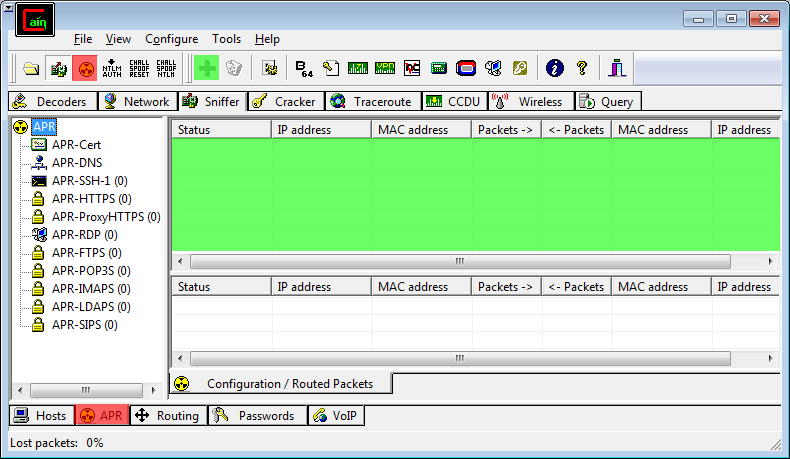
Task: Select the APR root tree node
Action: (44, 126)
